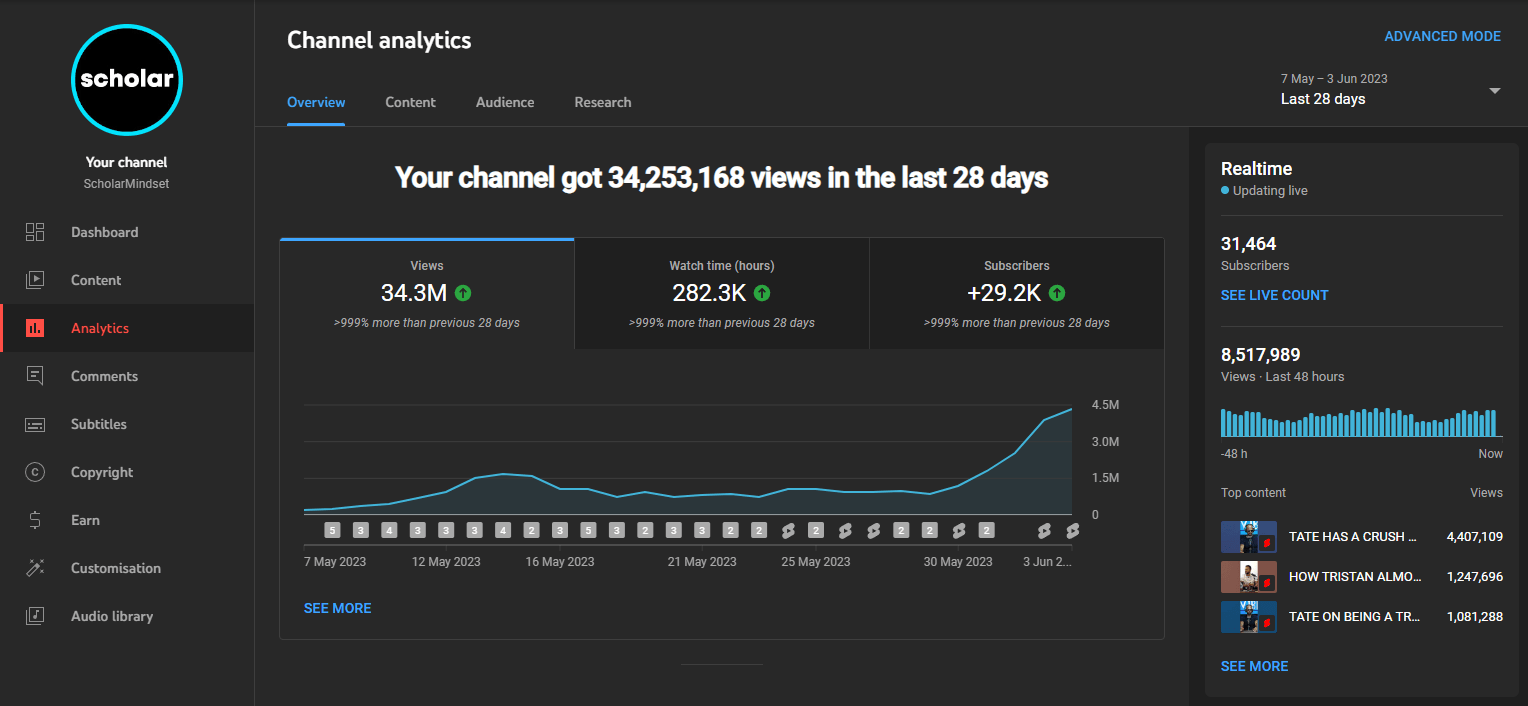Expand the Last 28 days date dropdown
1528x706 pixels.
point(1494,91)
